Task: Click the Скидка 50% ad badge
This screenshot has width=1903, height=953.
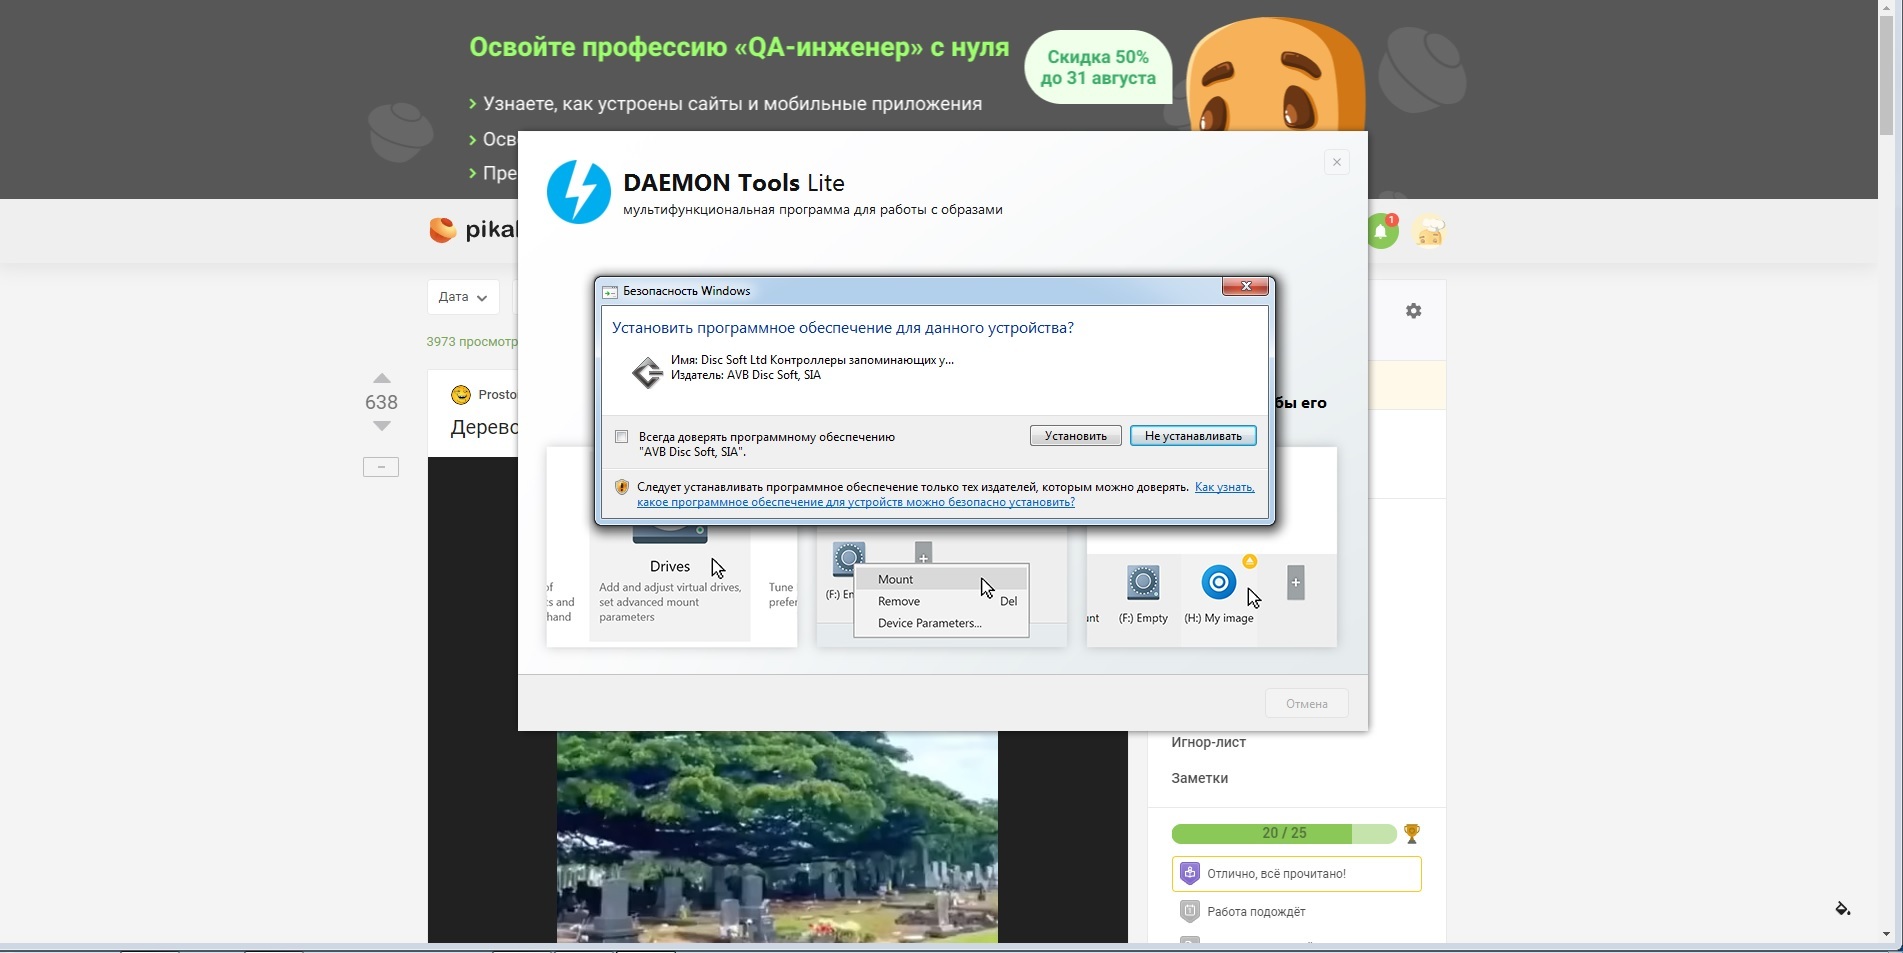Action: 1098,68
